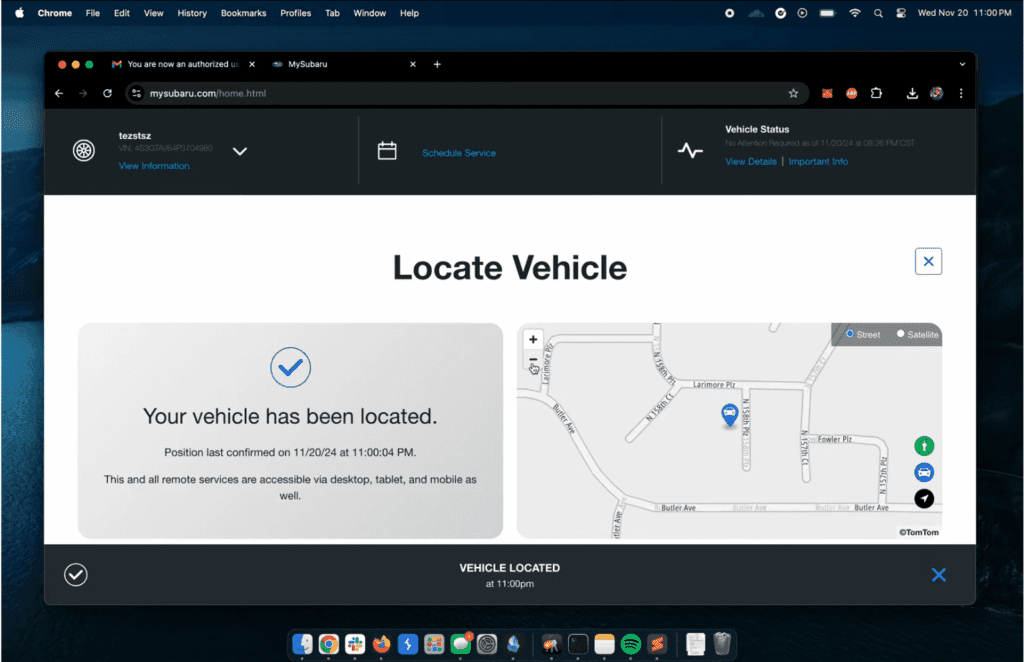The image size is (1024, 662).
Task: Open the View menu
Action: point(153,13)
